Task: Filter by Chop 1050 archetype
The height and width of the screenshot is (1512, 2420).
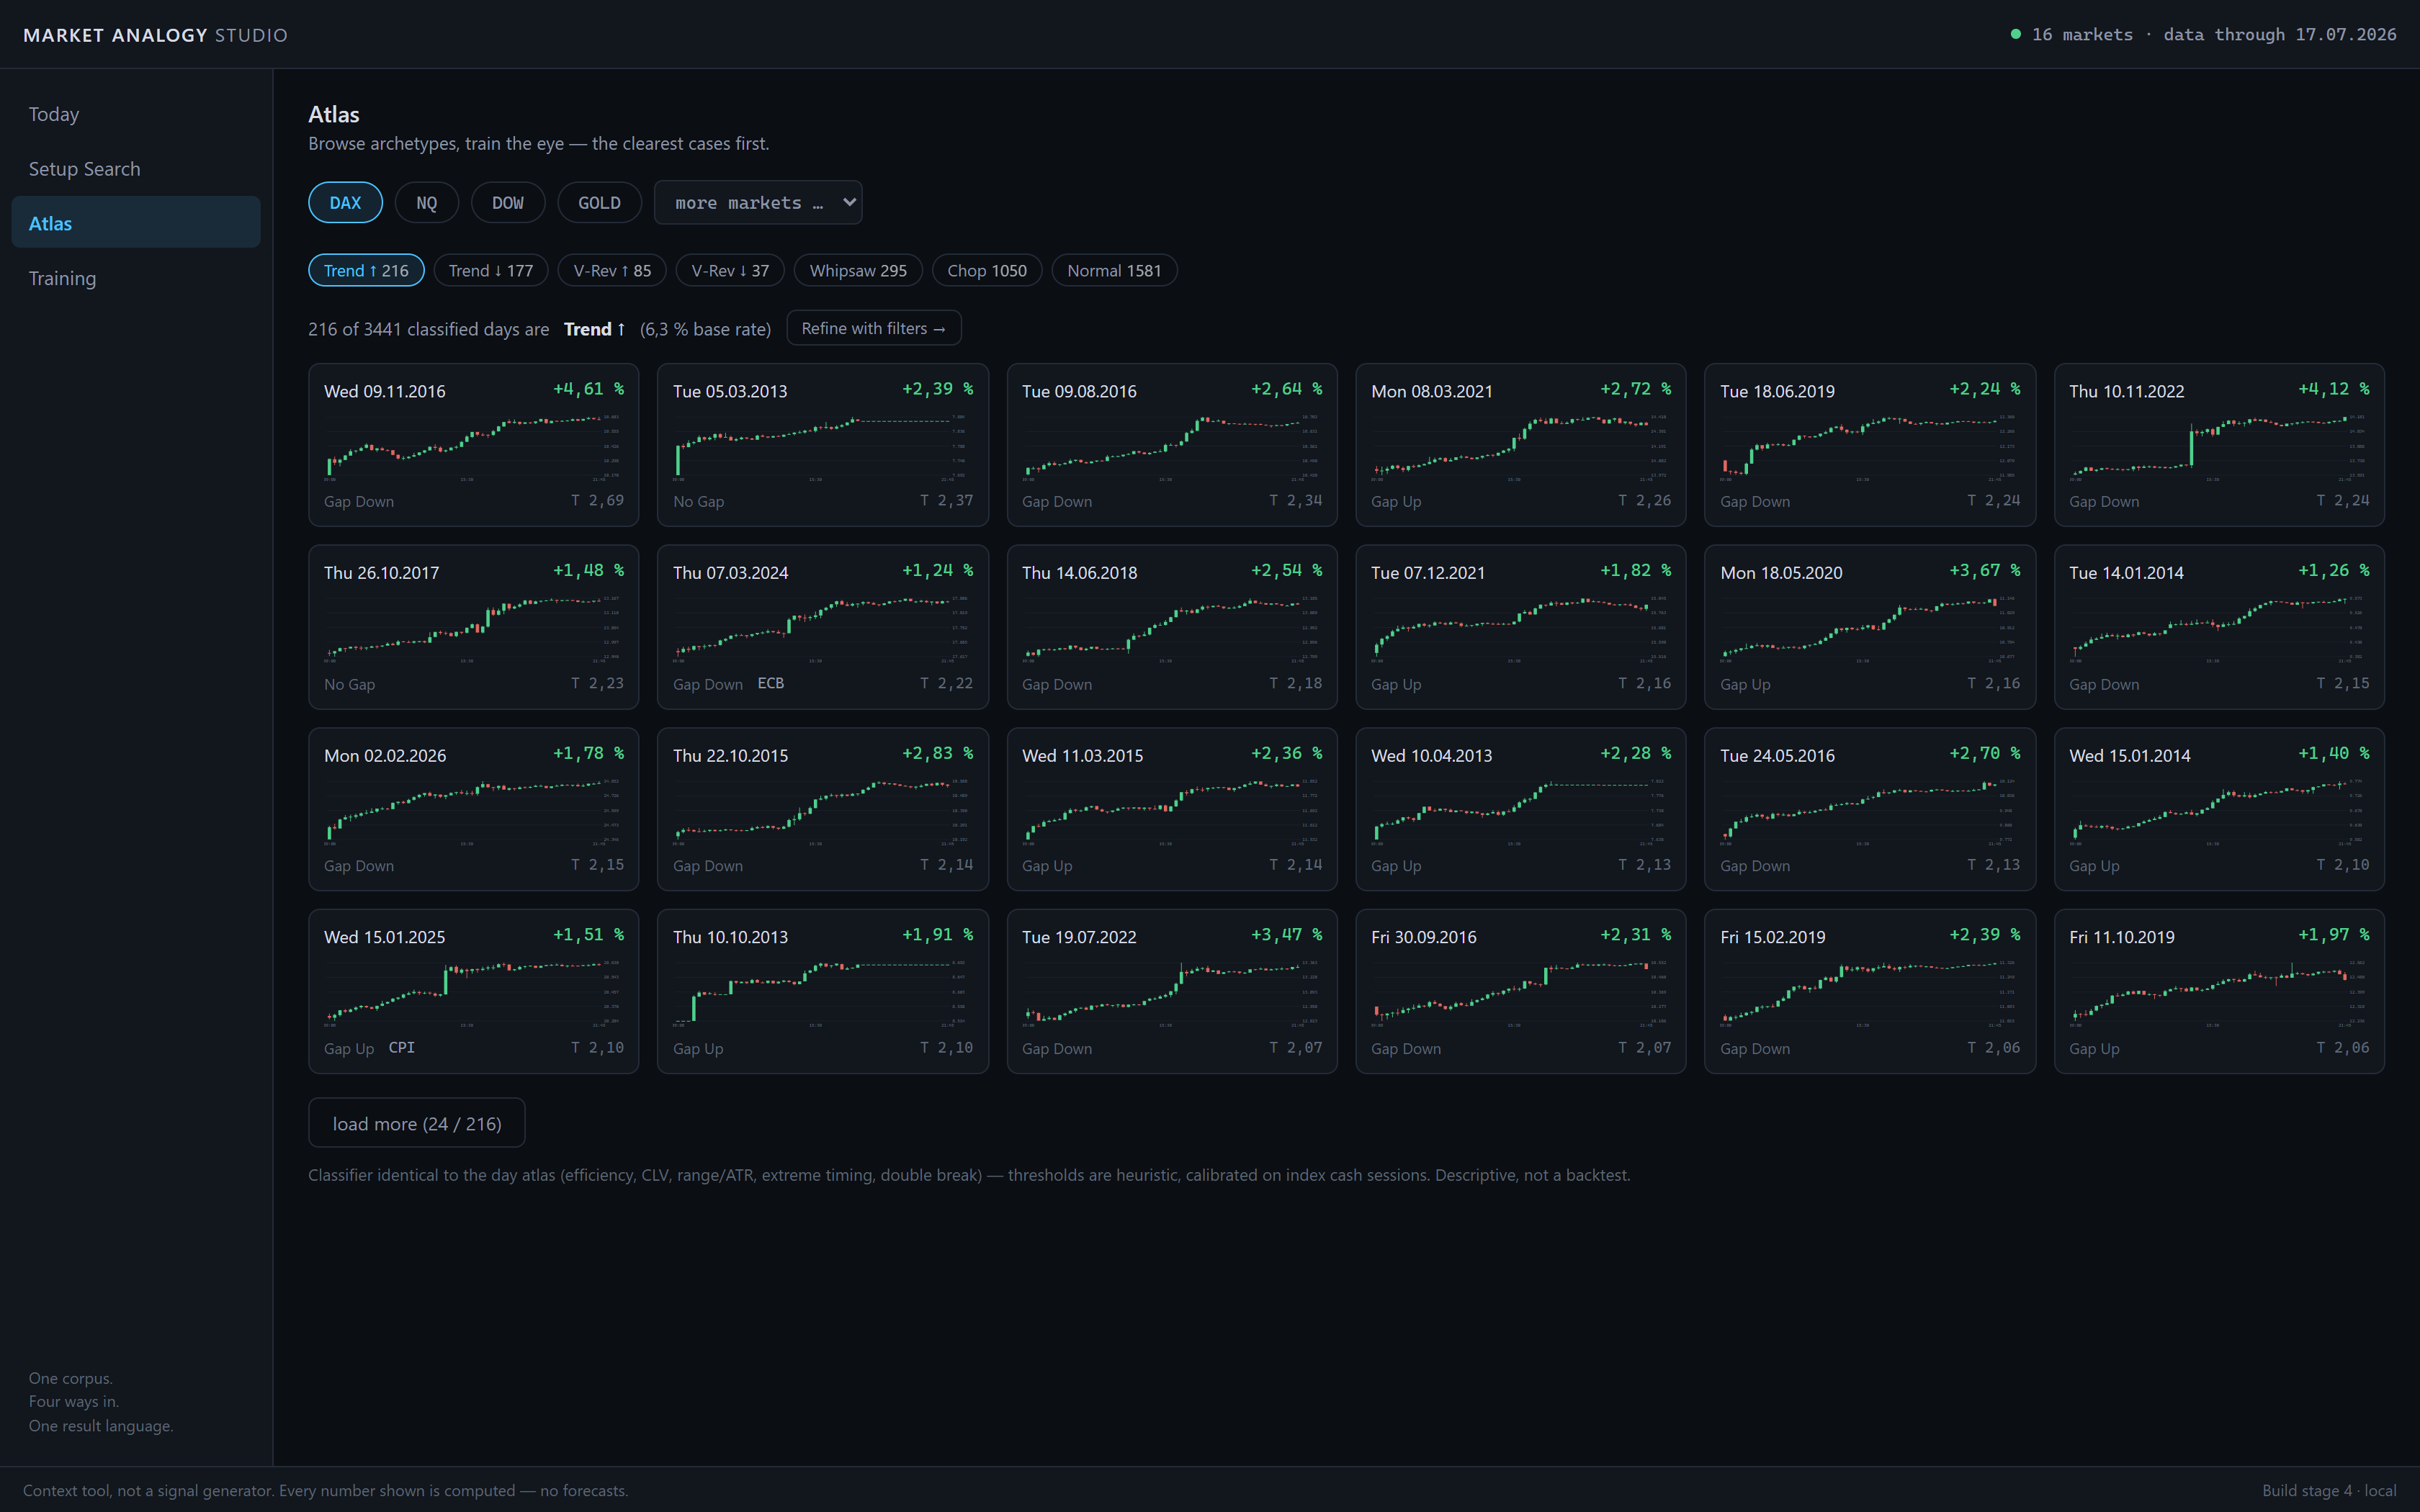Action: point(987,271)
